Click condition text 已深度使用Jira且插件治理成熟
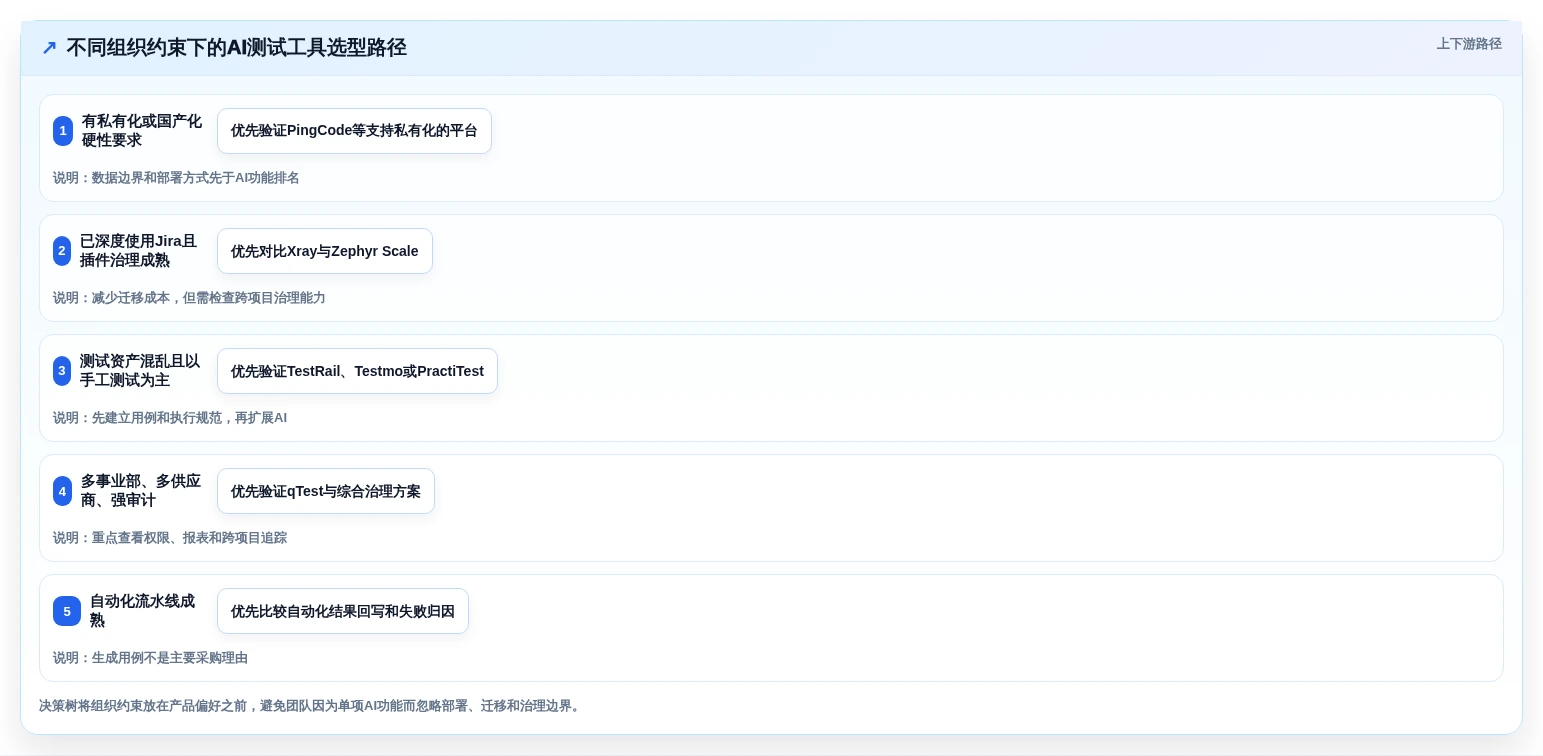The height and width of the screenshot is (756, 1543). pos(139,251)
